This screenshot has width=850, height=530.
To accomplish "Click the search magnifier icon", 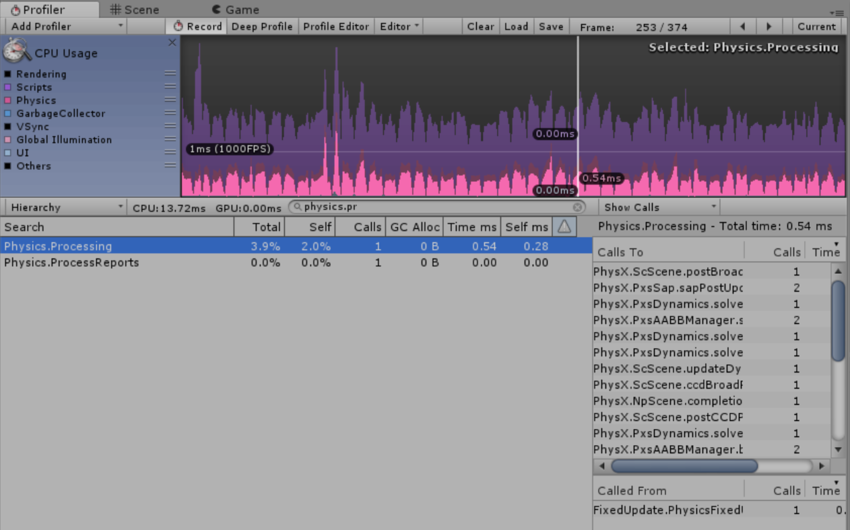I will tap(297, 207).
